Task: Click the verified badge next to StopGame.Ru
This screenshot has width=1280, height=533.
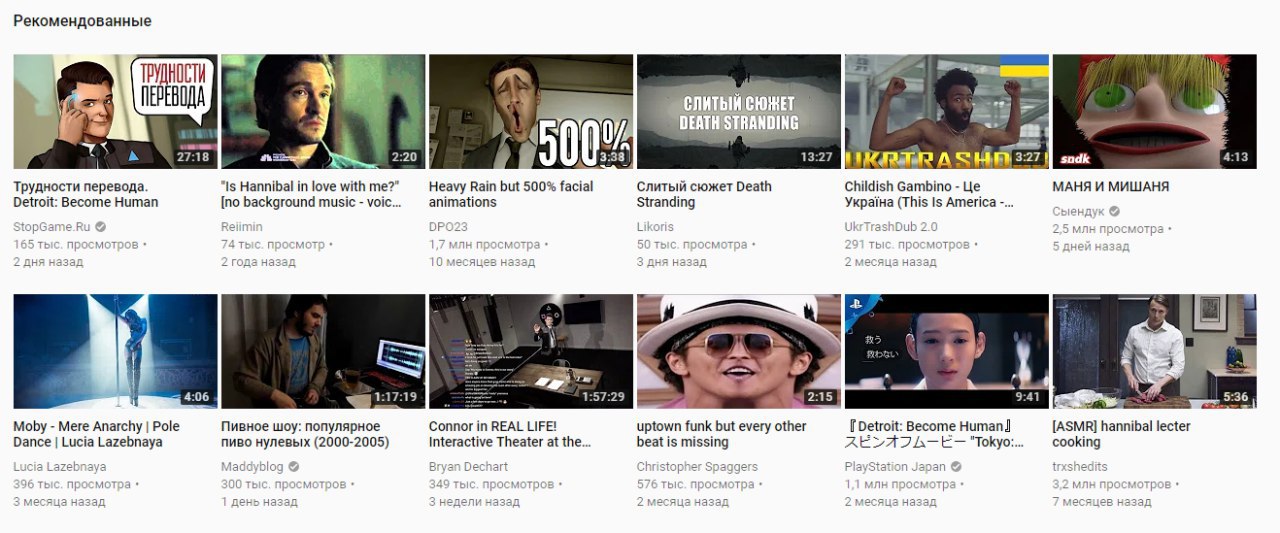Action: pyautogui.click(x=100, y=227)
